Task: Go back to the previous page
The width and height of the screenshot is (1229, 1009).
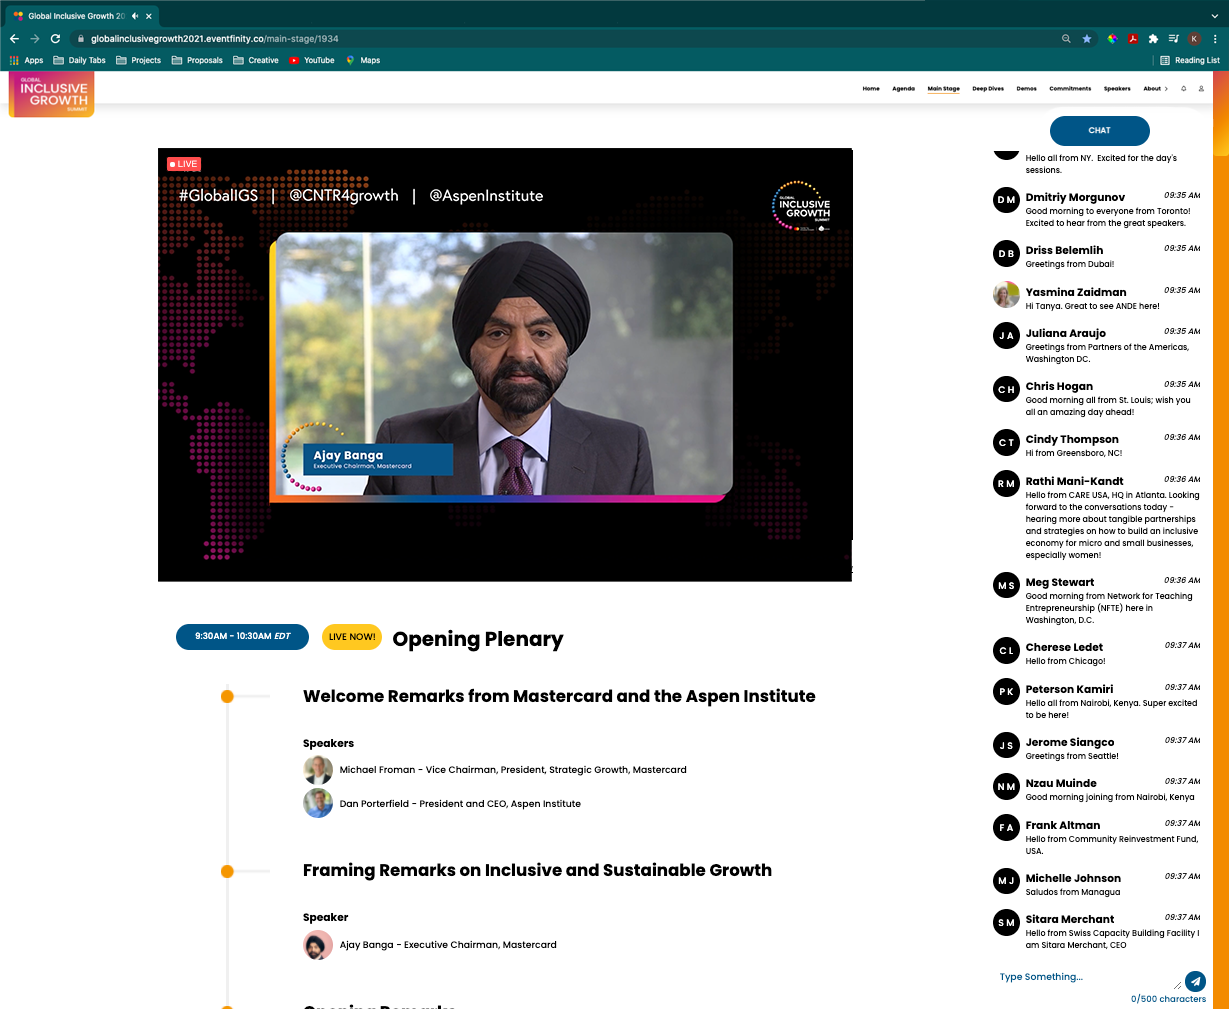Action: coord(14,39)
